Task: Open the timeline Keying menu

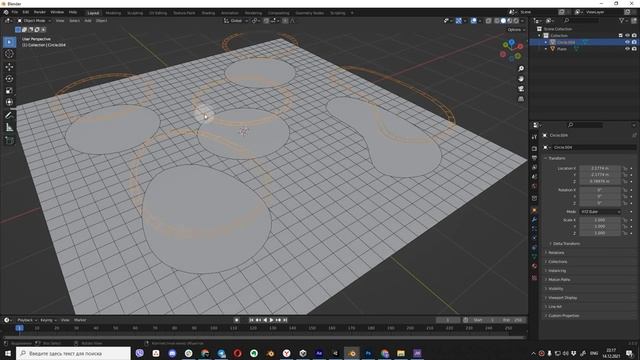Action: click(48, 320)
